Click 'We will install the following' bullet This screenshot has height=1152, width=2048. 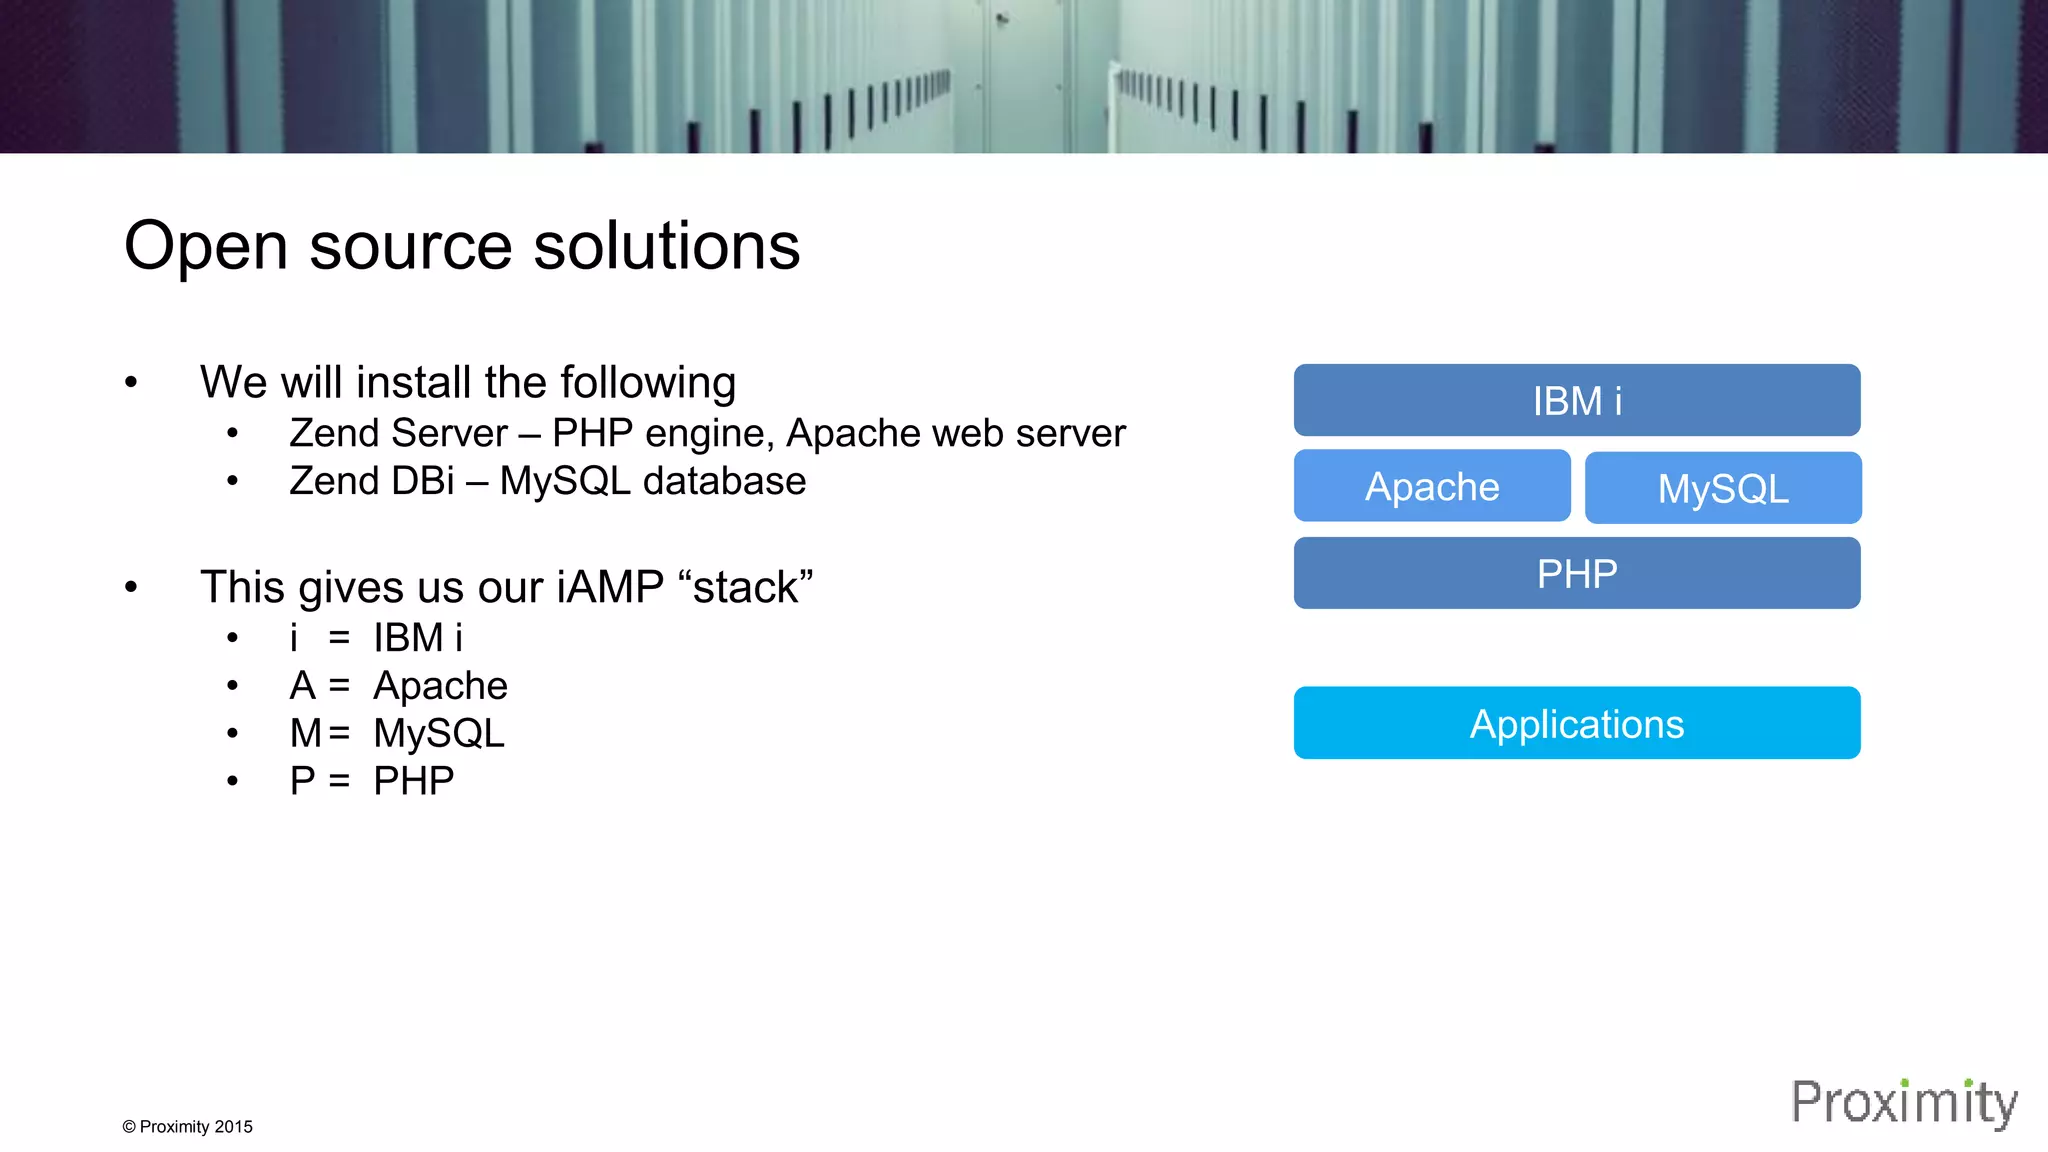pyautogui.click(x=468, y=383)
